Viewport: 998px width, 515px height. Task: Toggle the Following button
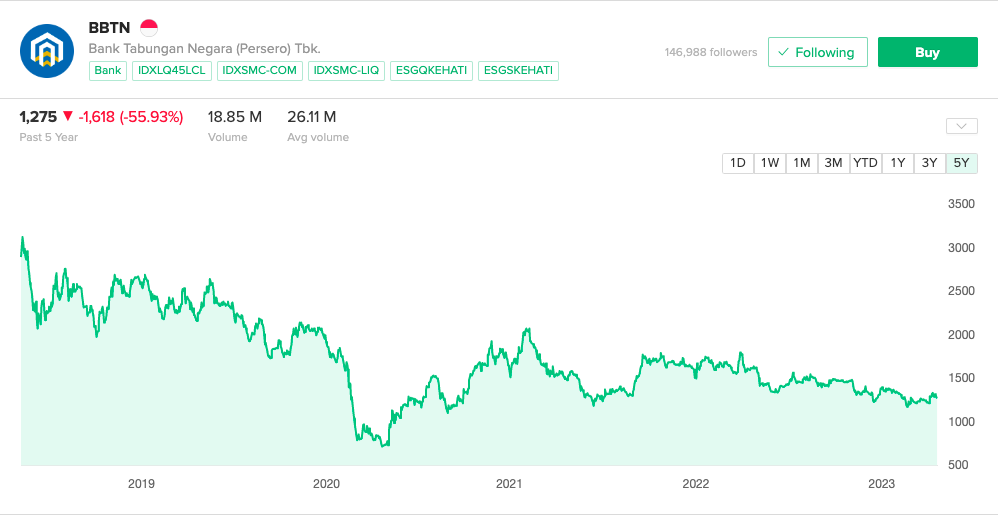tap(818, 52)
